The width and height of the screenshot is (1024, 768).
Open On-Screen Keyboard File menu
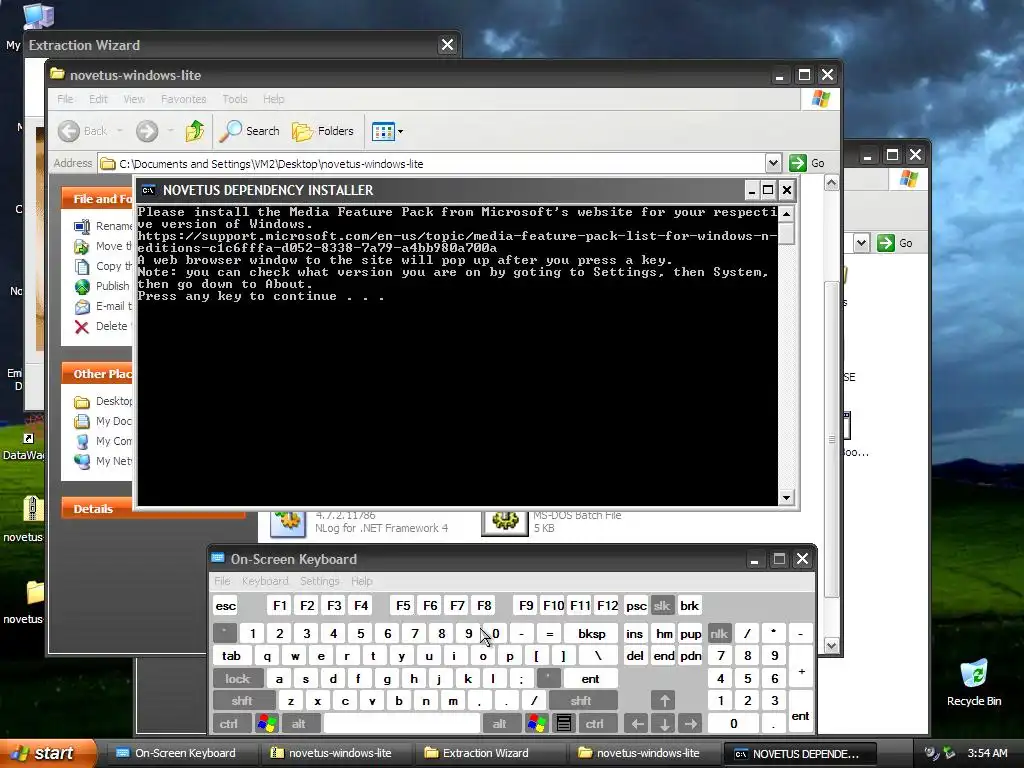[222, 581]
